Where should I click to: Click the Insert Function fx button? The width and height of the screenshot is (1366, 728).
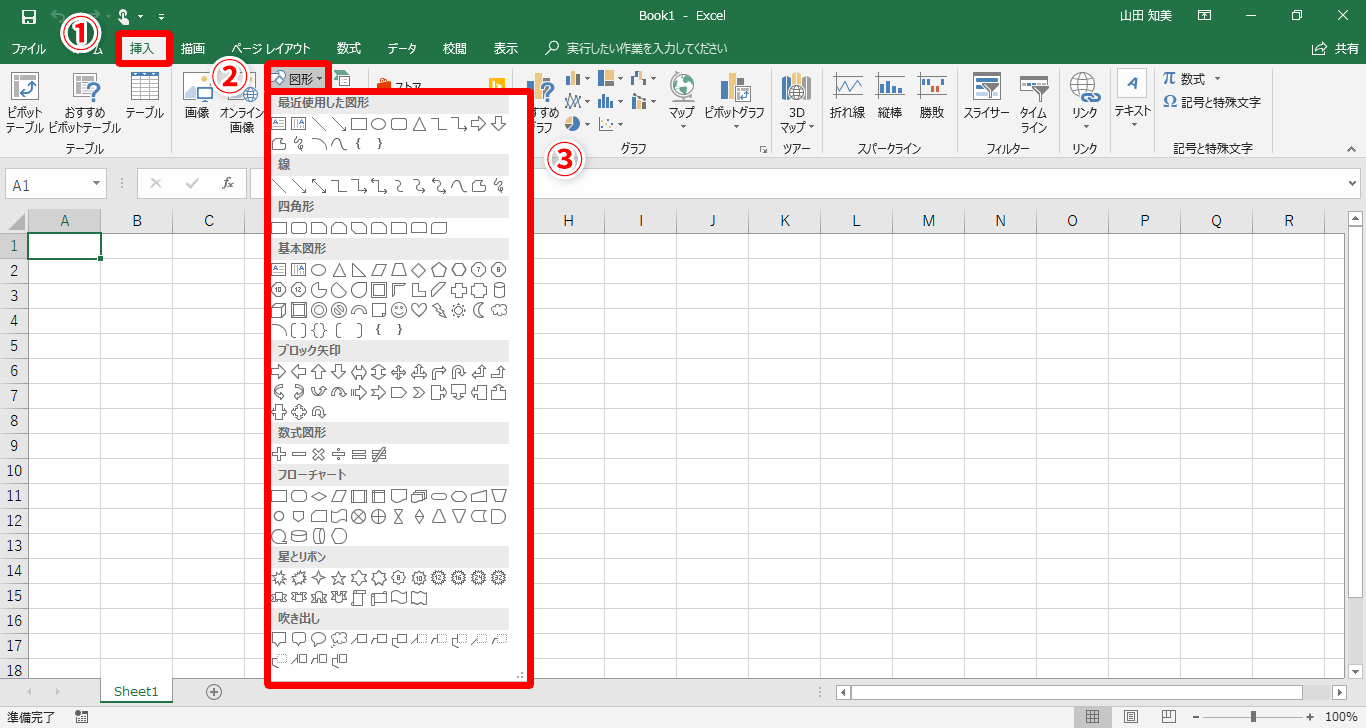pyautogui.click(x=228, y=184)
